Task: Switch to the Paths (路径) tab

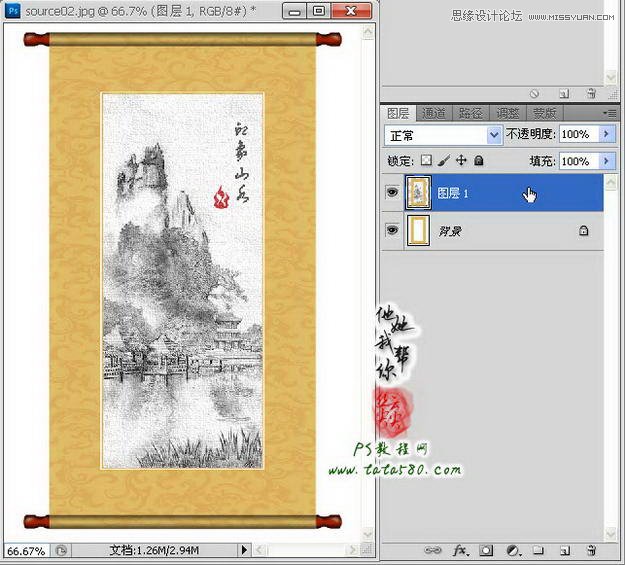Action: click(x=471, y=113)
